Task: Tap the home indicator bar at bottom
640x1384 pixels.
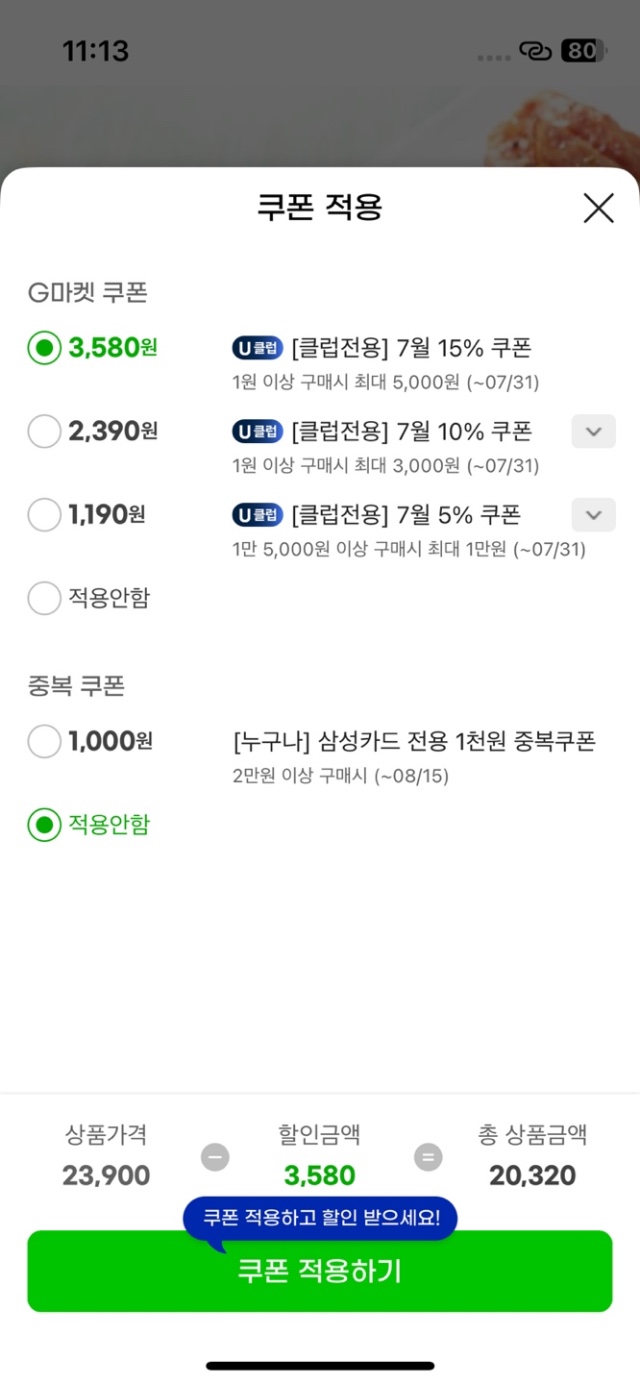Action: tap(320, 1365)
